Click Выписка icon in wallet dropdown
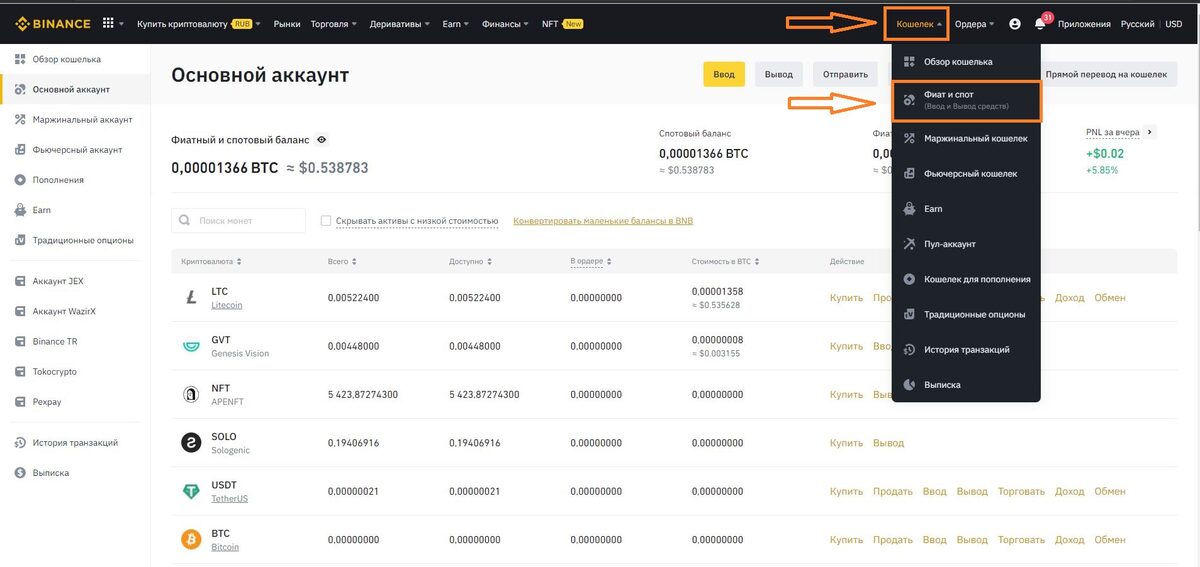Viewport: 1200px width, 567px height. pos(909,384)
